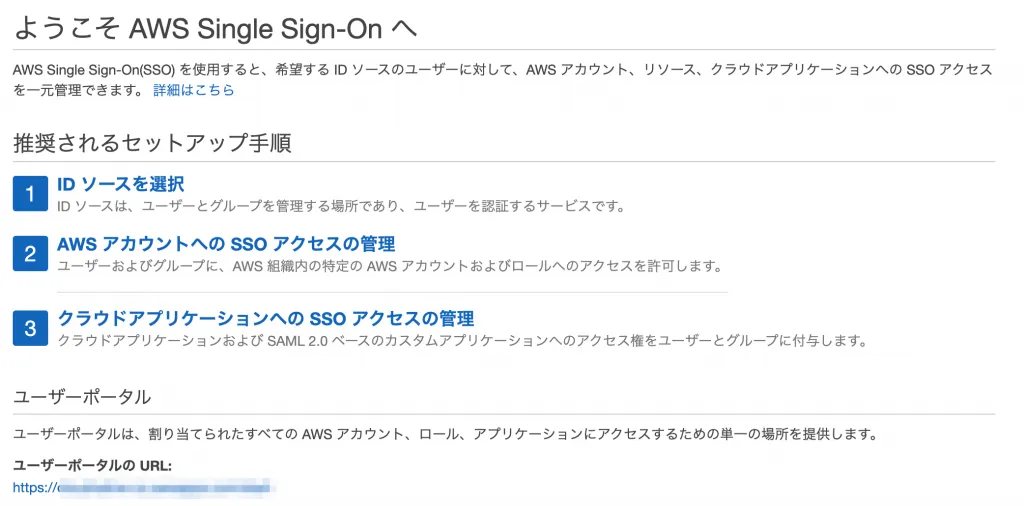
Task: Click the blue step 3 number icon
Action: point(30,327)
